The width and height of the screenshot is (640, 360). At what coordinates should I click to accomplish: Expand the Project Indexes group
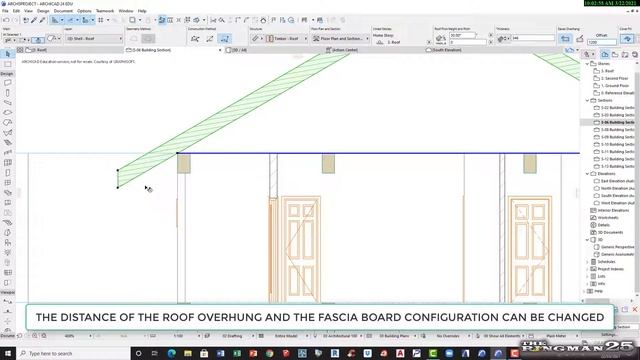(x=587, y=269)
